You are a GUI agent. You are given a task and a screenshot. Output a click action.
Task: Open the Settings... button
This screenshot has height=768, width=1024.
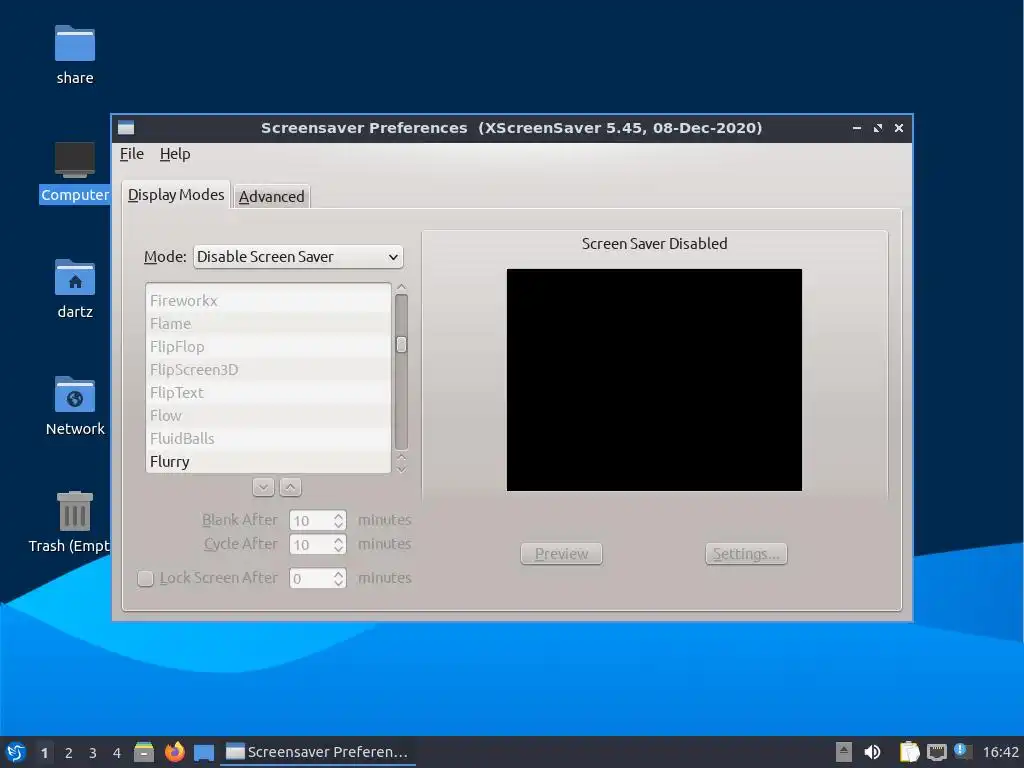pyautogui.click(x=746, y=554)
